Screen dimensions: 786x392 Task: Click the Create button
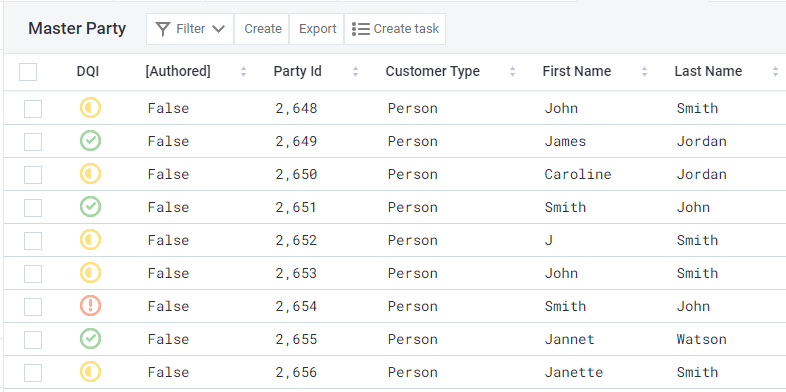(x=263, y=29)
